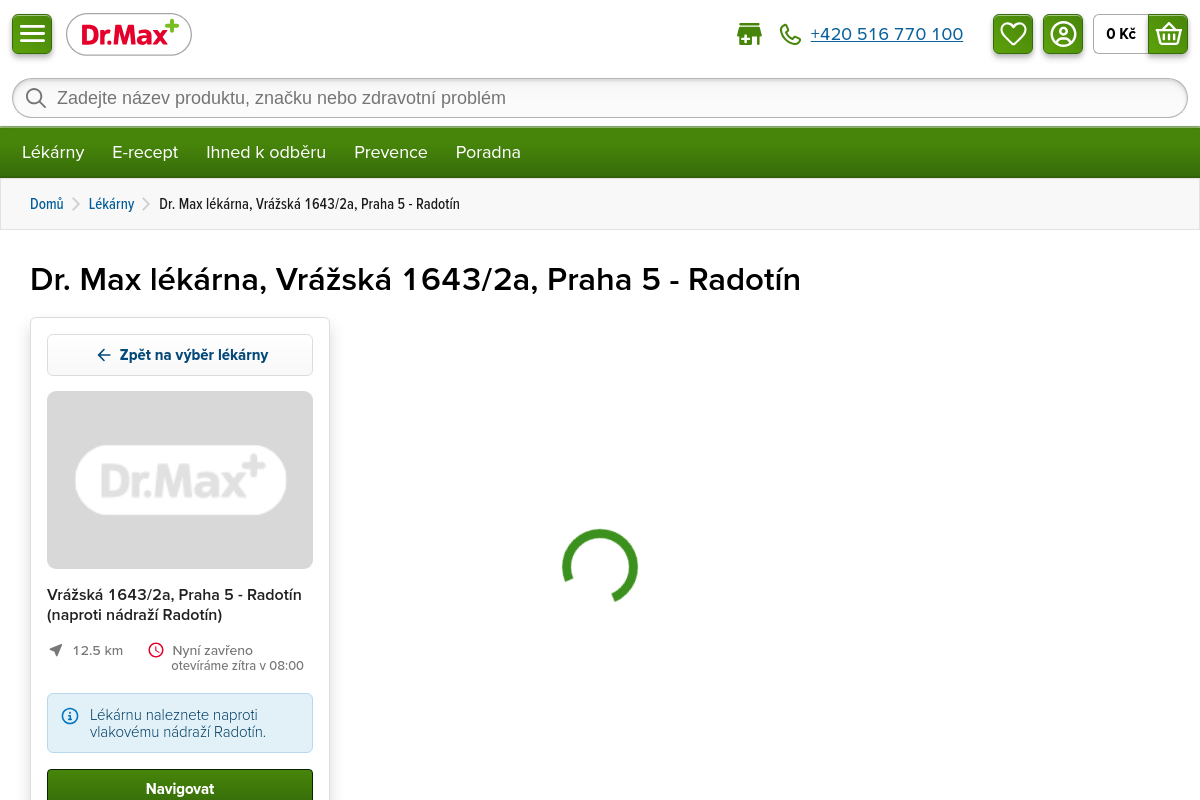1200x800 pixels.
Task: Open E-recept menu item
Action: pos(145,152)
